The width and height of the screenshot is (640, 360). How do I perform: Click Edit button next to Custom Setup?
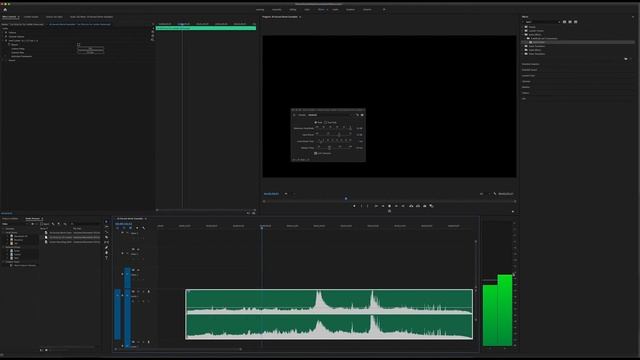tap(90, 49)
